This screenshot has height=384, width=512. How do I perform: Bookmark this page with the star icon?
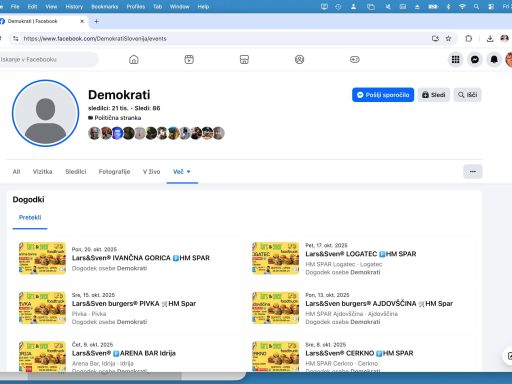tap(448, 39)
